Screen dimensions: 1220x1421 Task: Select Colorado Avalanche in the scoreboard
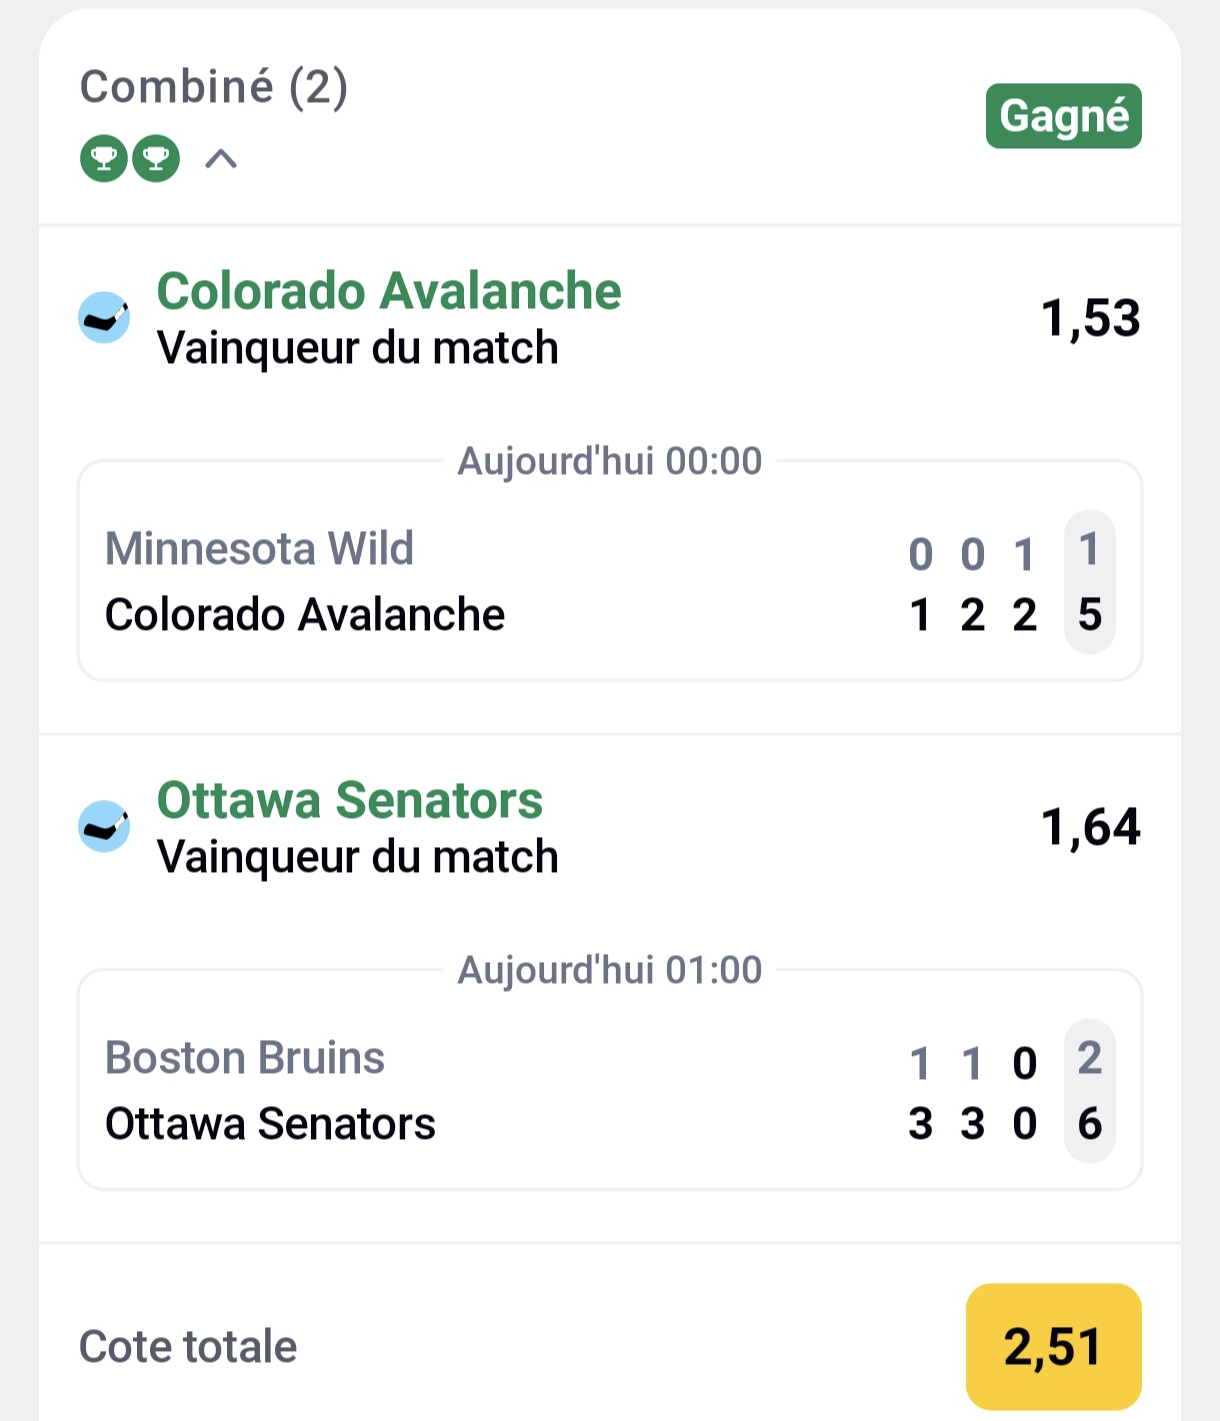pyautogui.click(x=305, y=615)
